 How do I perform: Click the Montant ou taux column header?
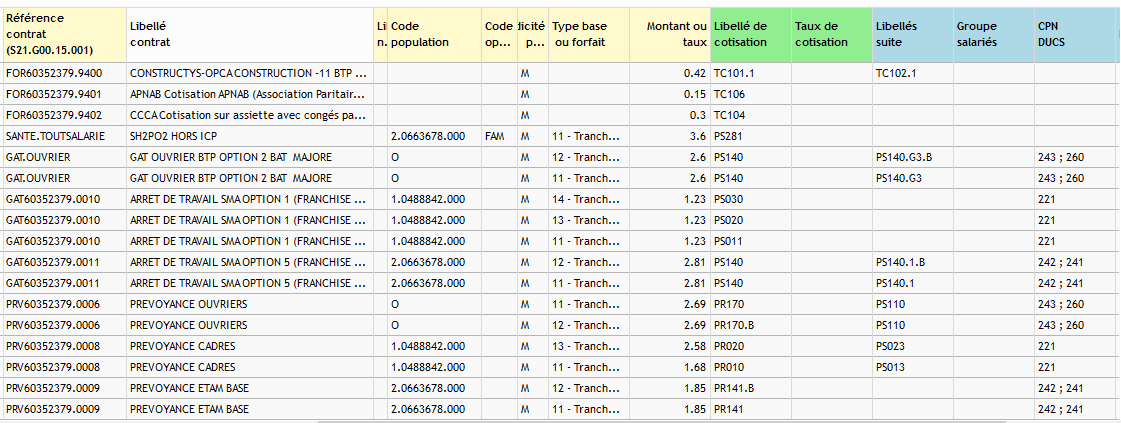pyautogui.click(x=670, y=34)
